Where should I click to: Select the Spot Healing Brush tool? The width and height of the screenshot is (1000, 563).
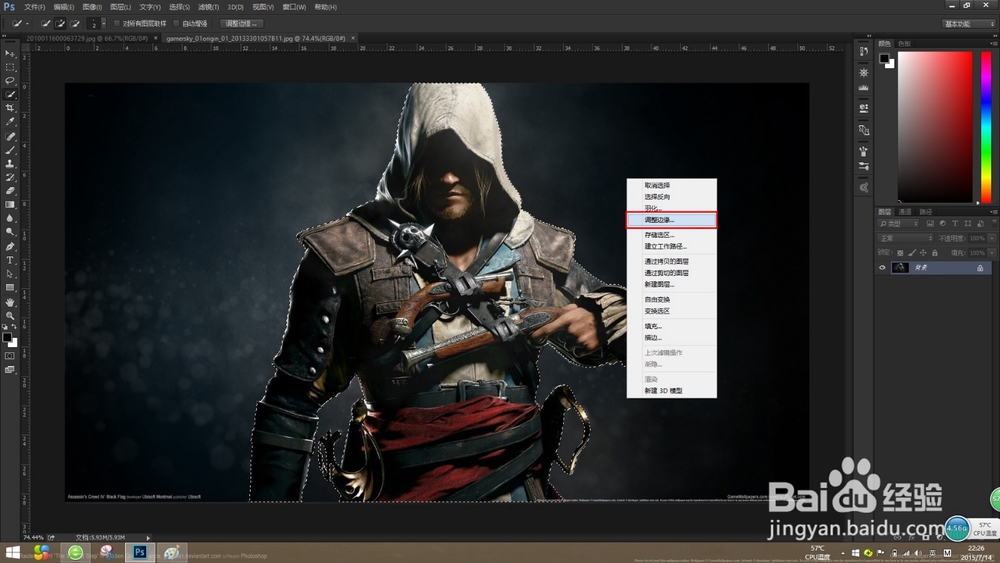(10, 136)
